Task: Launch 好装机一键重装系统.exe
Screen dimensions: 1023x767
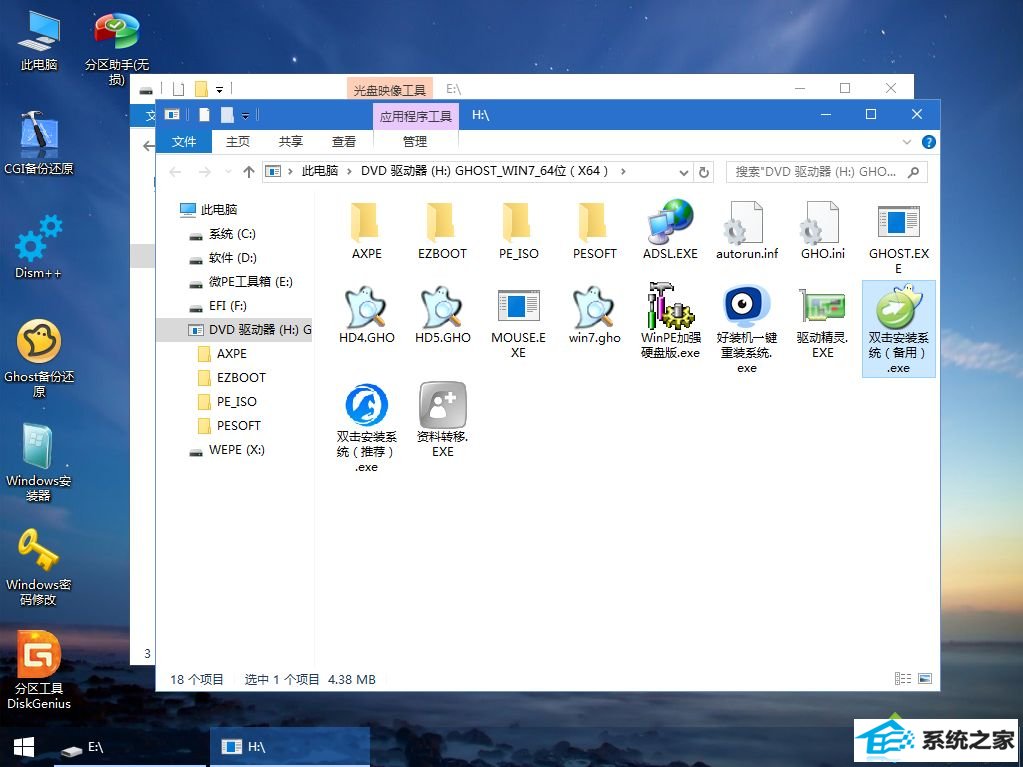Action: click(x=746, y=310)
